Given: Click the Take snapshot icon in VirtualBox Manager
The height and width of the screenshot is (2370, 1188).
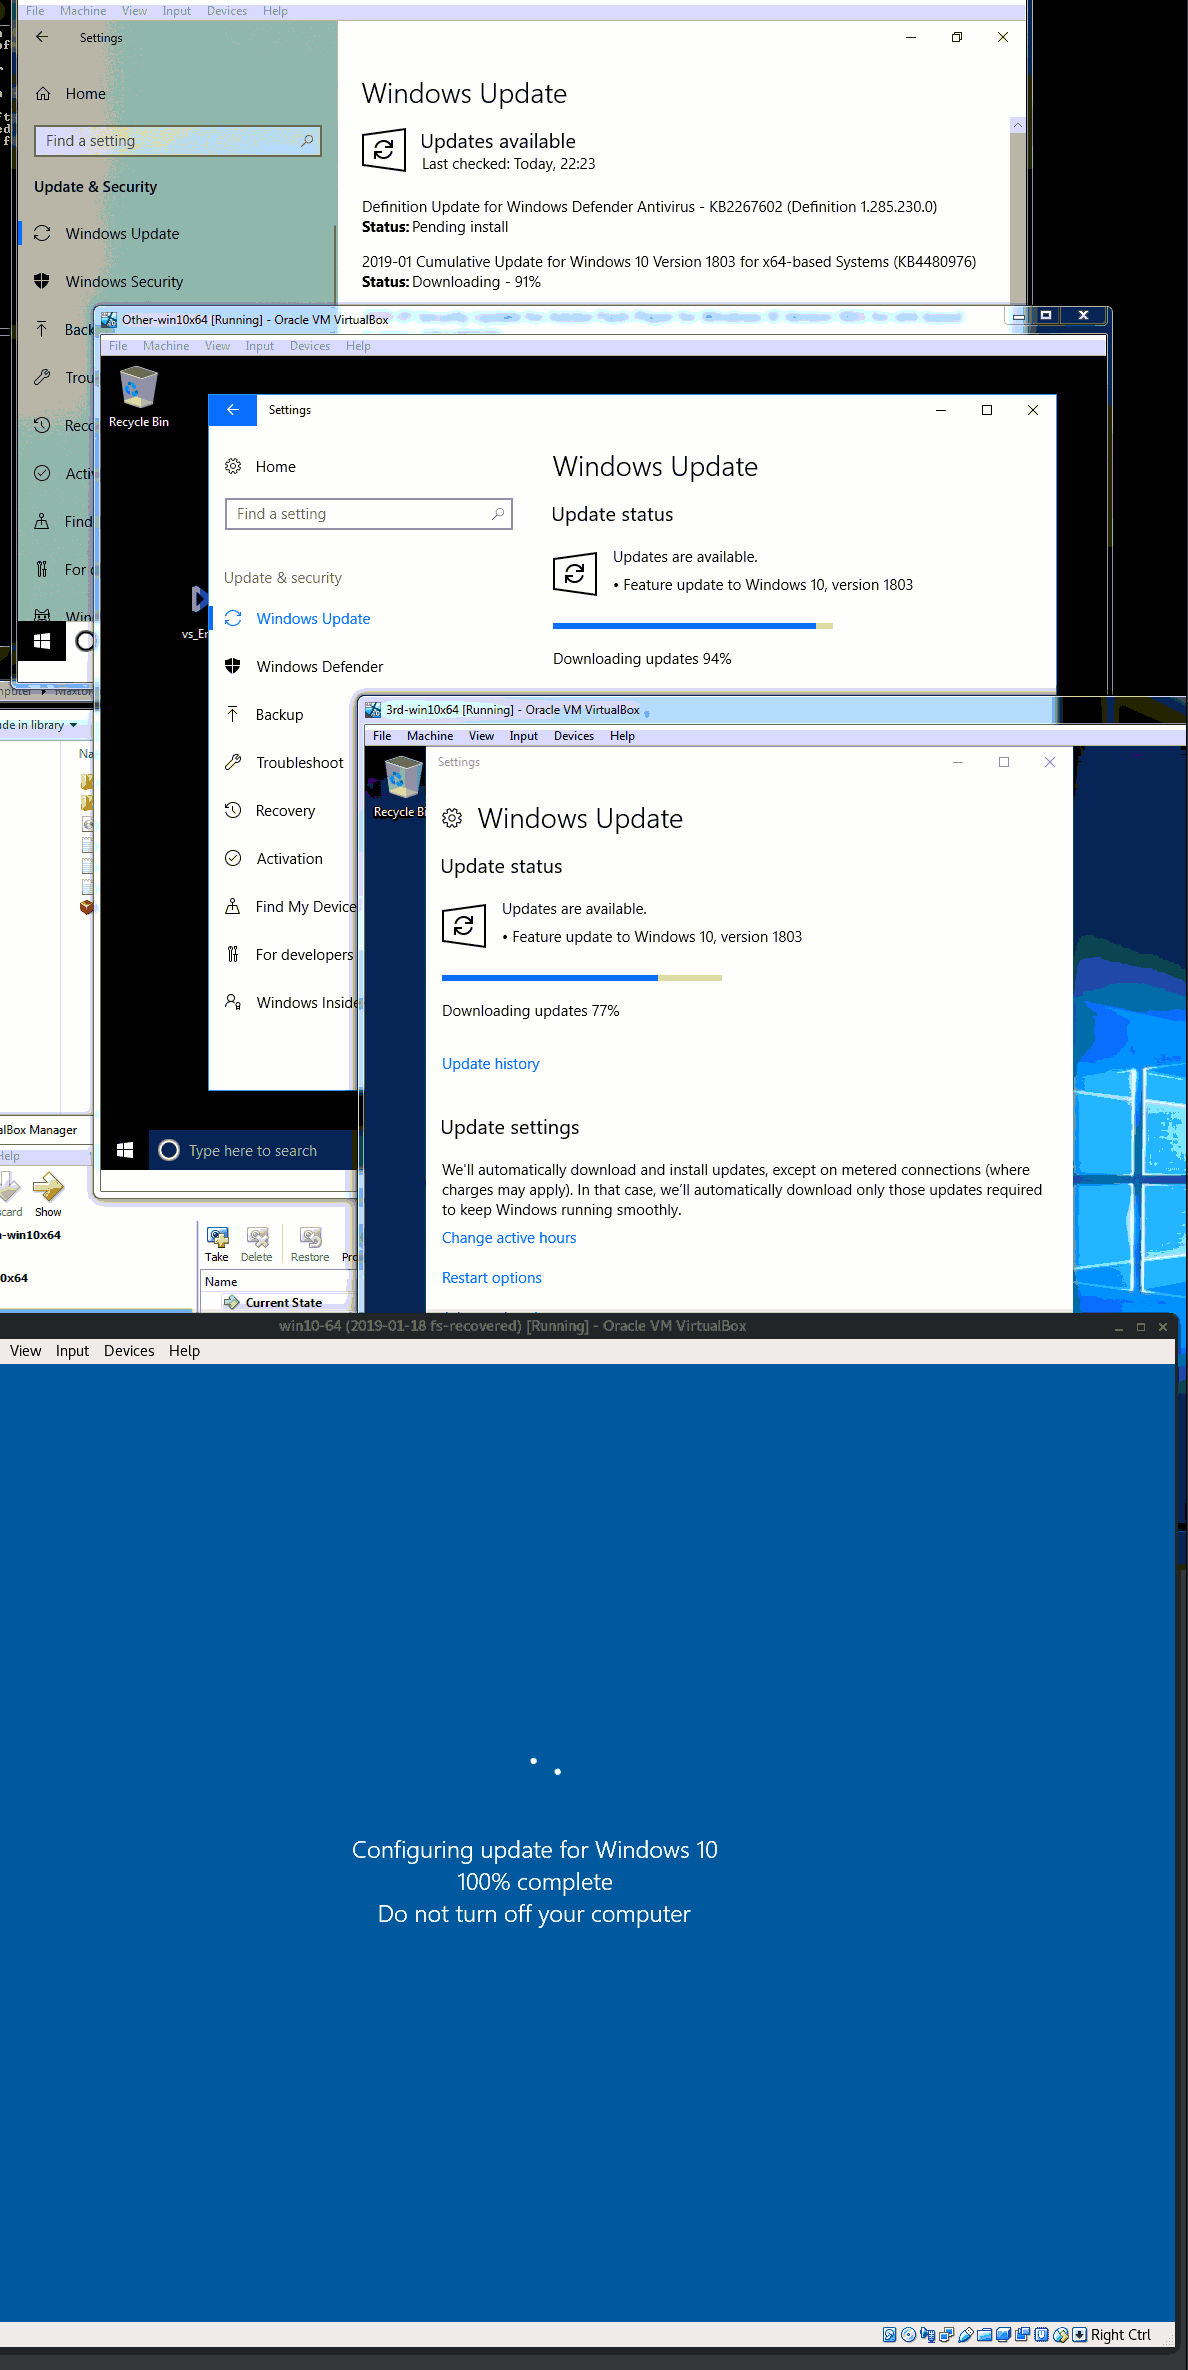Looking at the screenshot, I should pyautogui.click(x=217, y=1237).
